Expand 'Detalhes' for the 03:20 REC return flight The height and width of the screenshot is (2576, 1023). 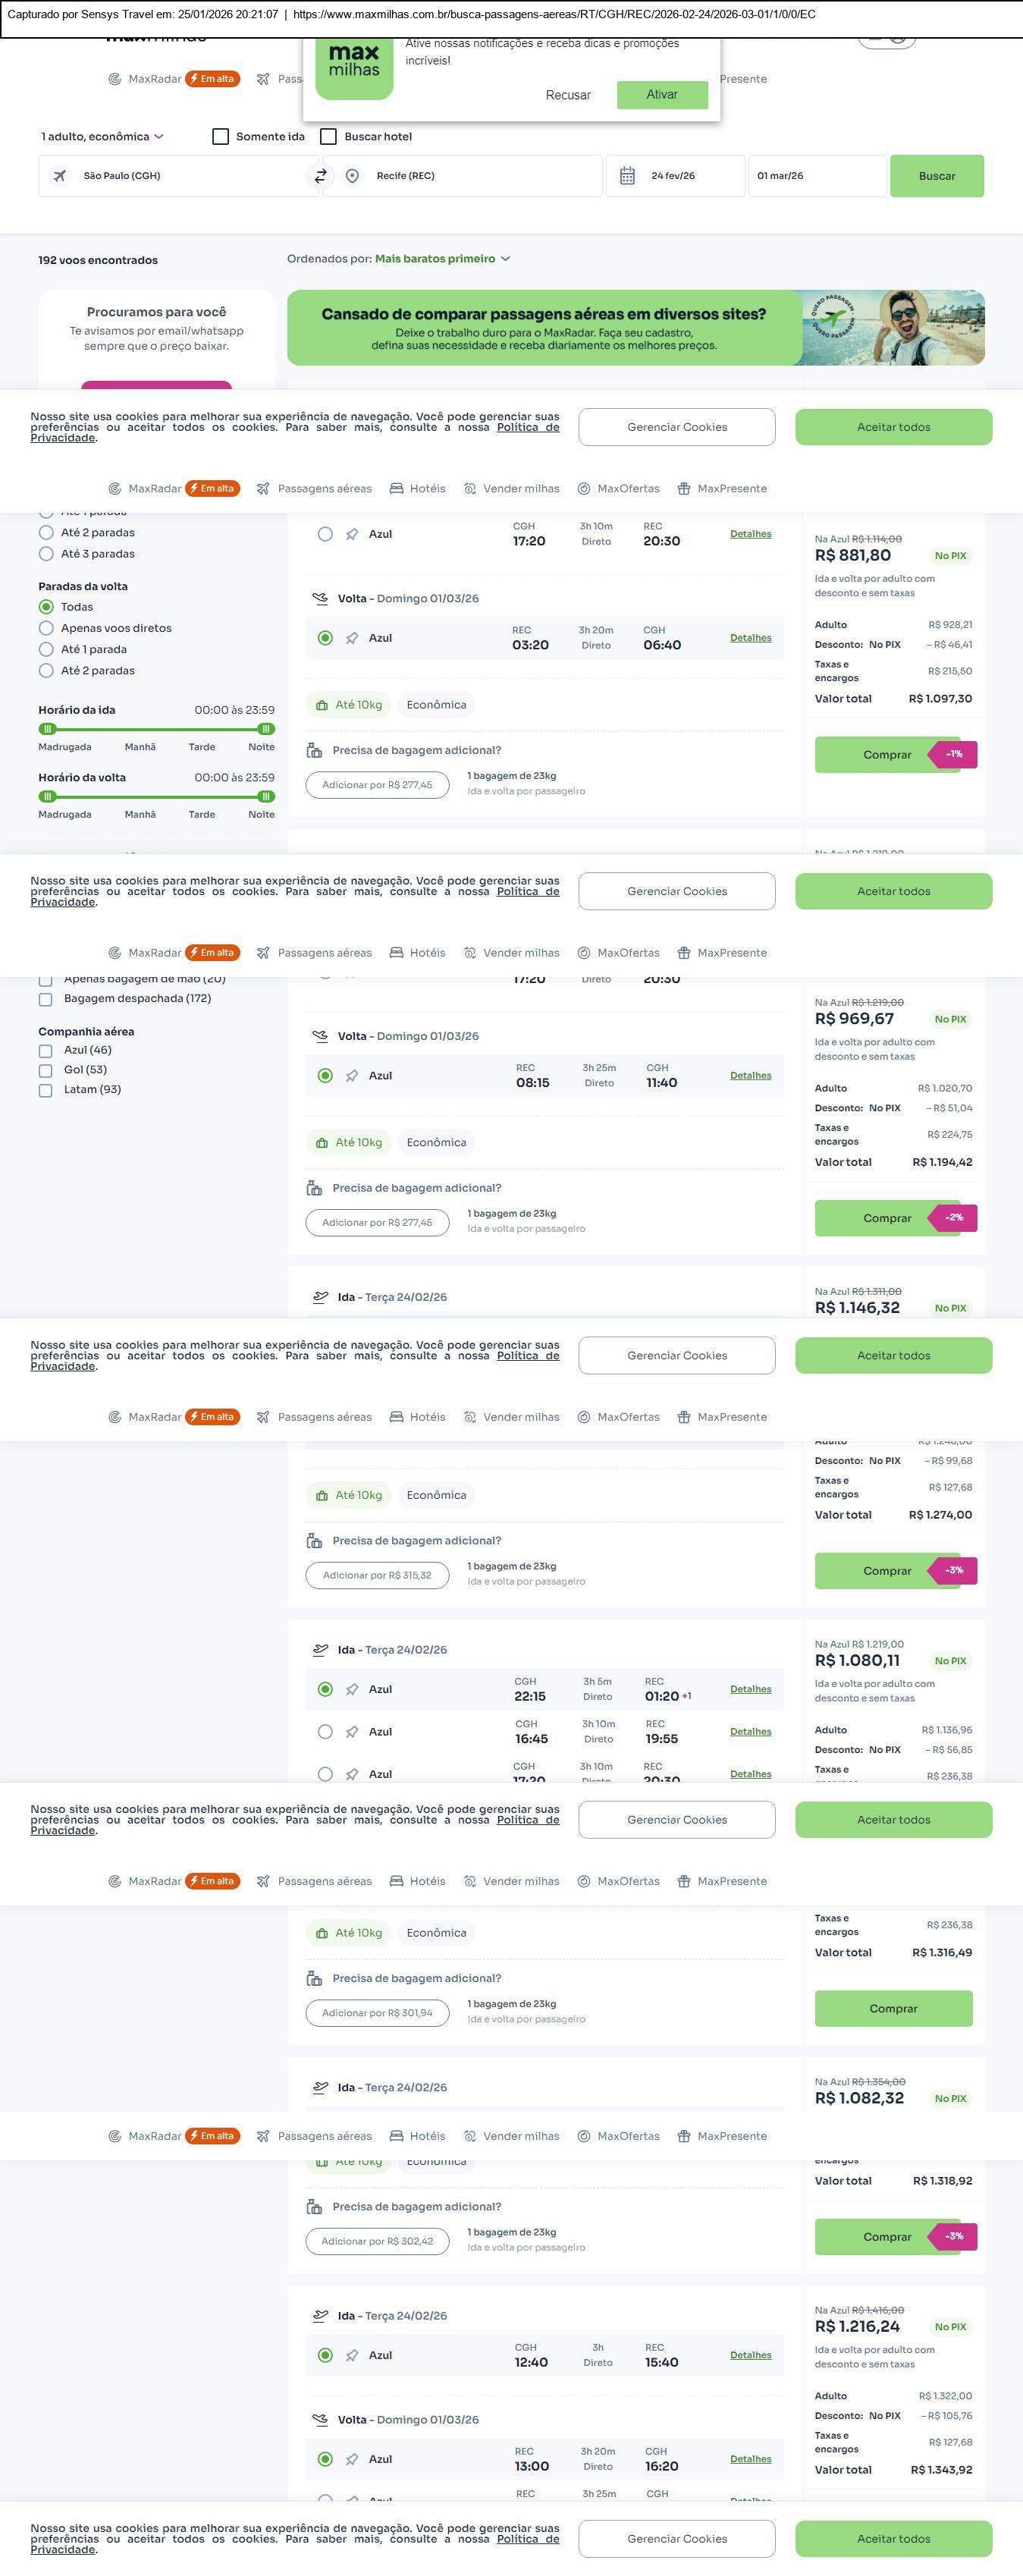750,638
